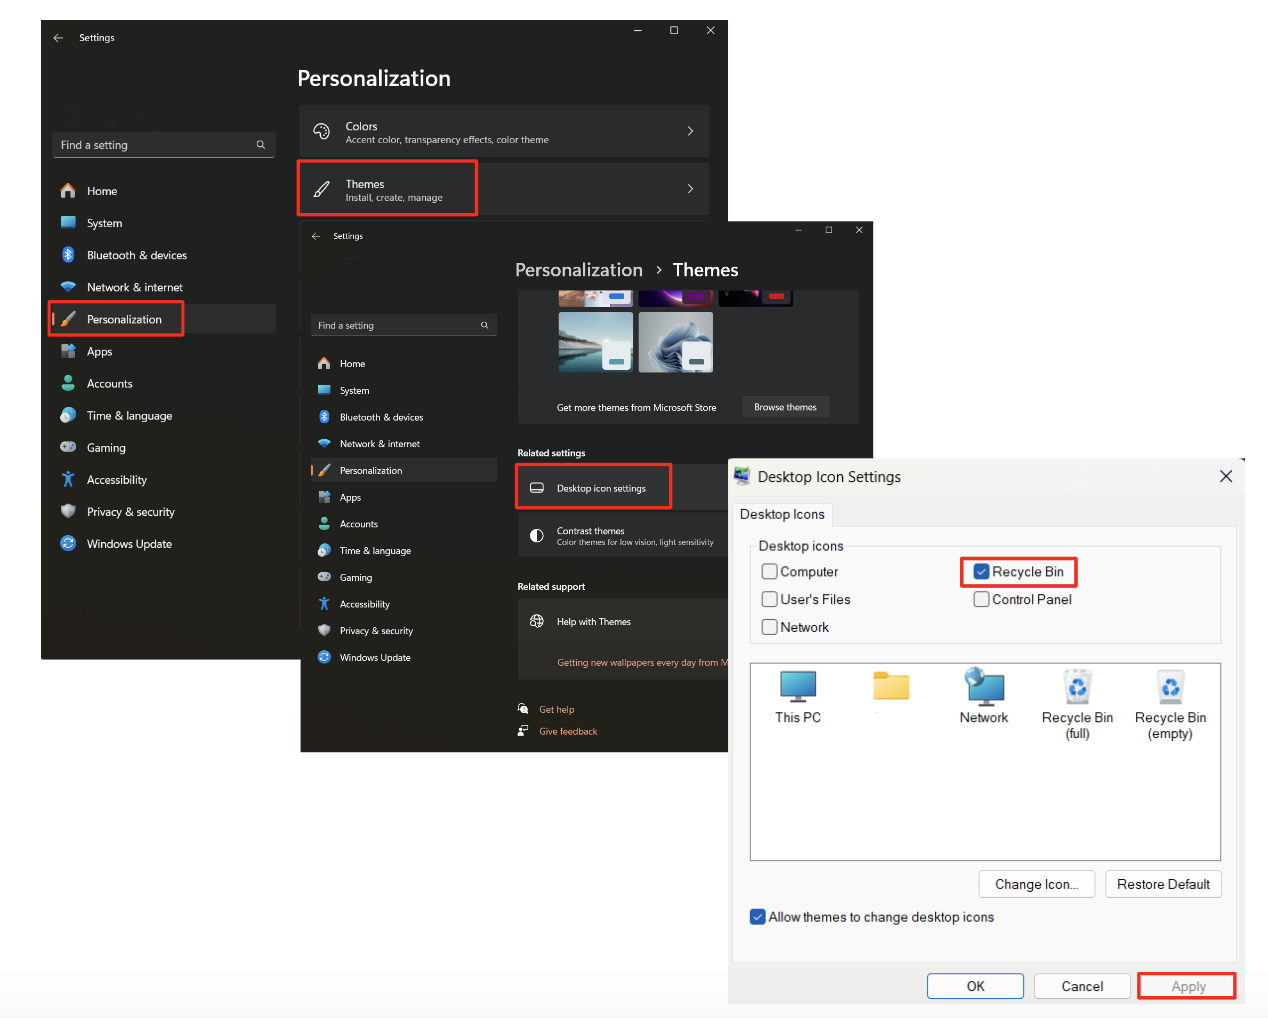The height and width of the screenshot is (1018, 1268).
Task: Click the Find a setting search field
Action: (163, 144)
